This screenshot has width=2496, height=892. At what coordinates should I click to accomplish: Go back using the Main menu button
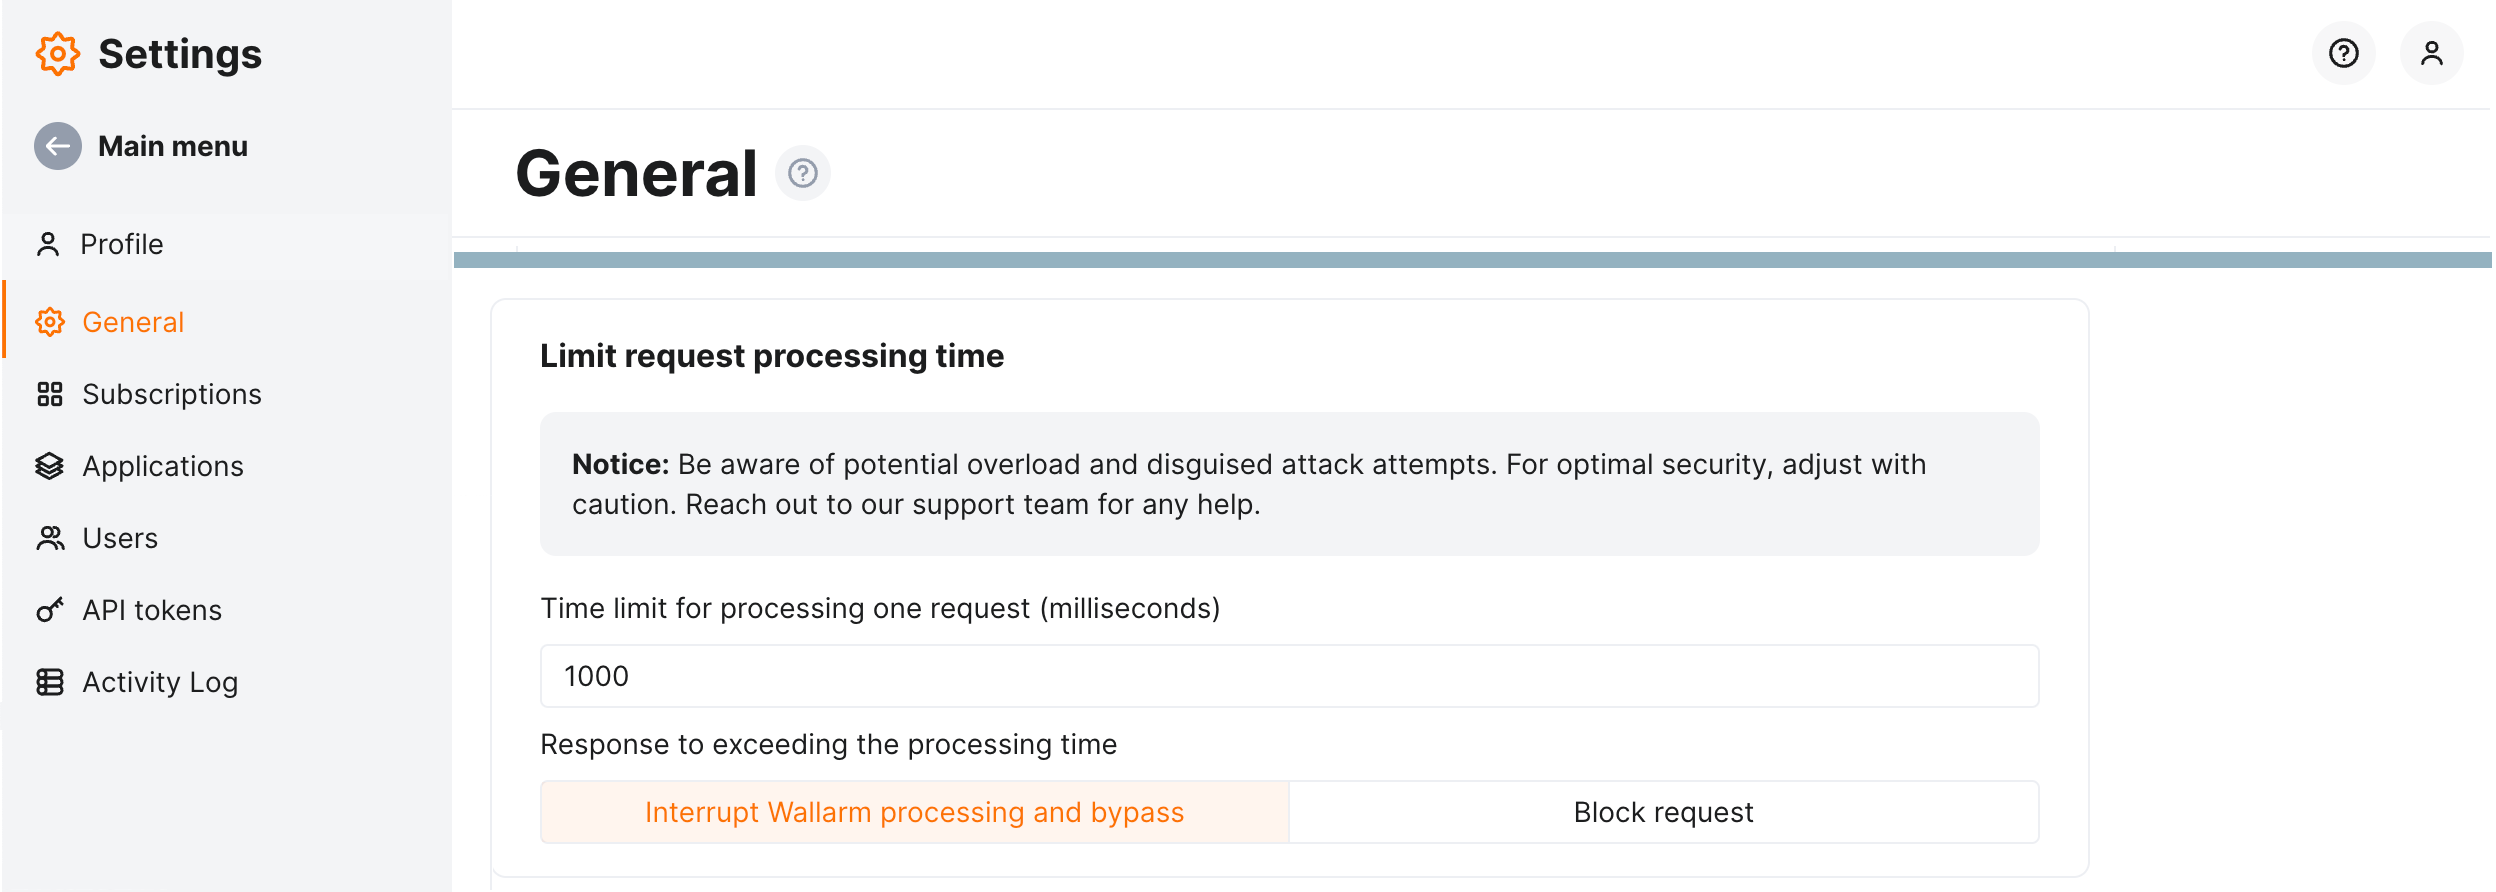pyautogui.click(x=145, y=146)
